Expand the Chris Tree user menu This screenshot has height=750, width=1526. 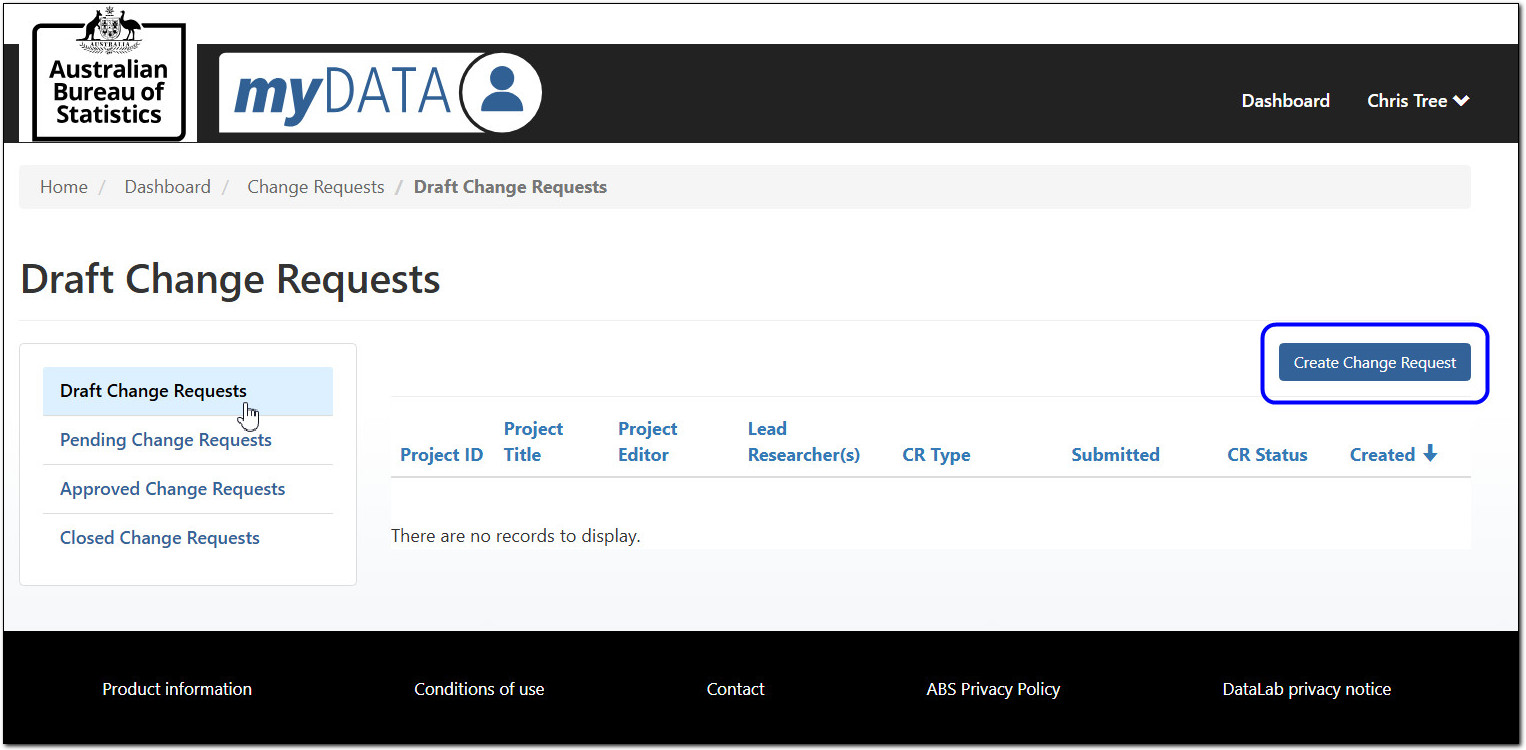pos(1417,101)
